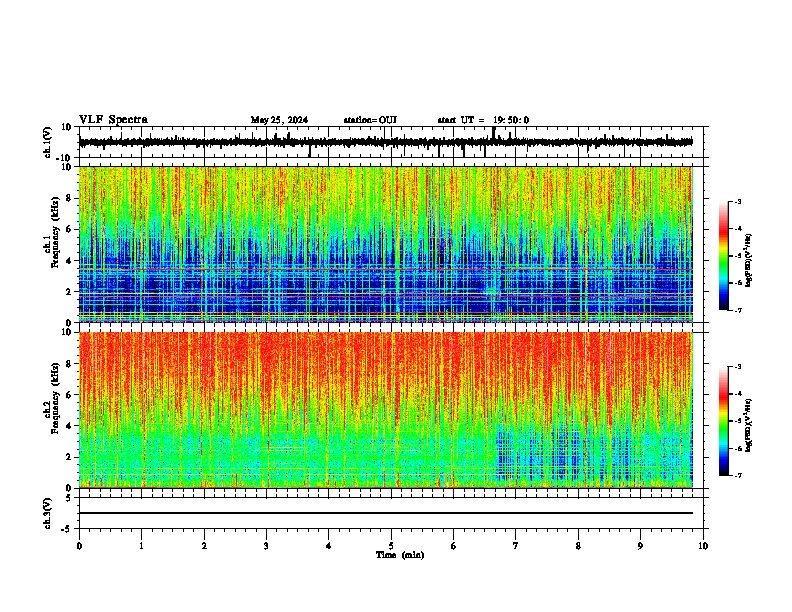Click the 8 kHz tick on ch.1 frequency axis
This screenshot has height=612, width=792.
(x=69, y=198)
